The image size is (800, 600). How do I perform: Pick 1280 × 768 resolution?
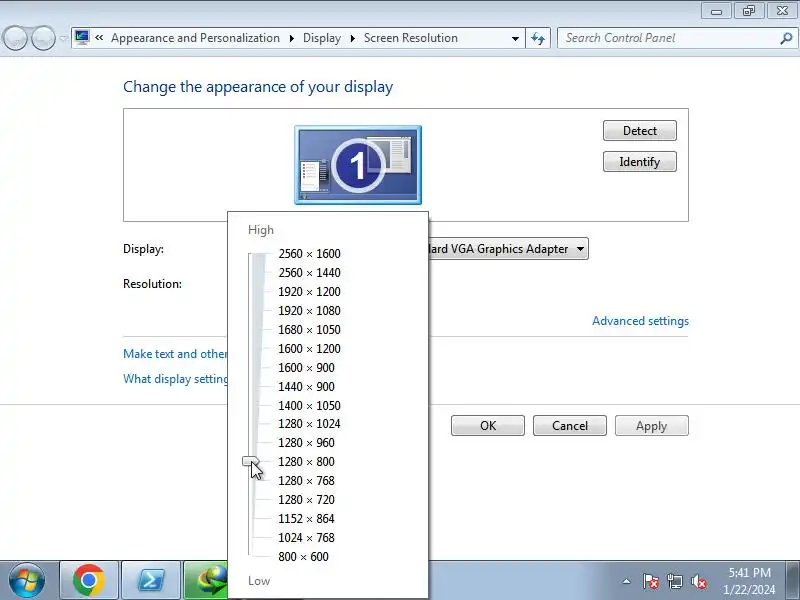pyautogui.click(x=306, y=481)
